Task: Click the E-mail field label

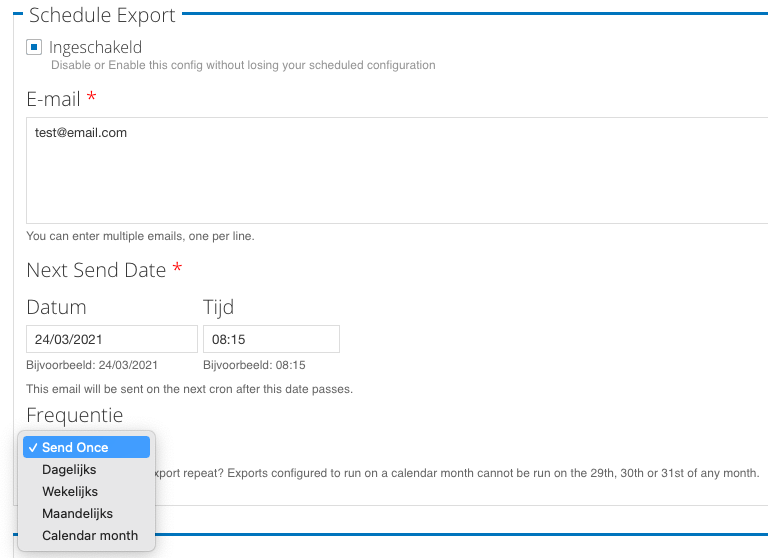Action: click(53, 98)
